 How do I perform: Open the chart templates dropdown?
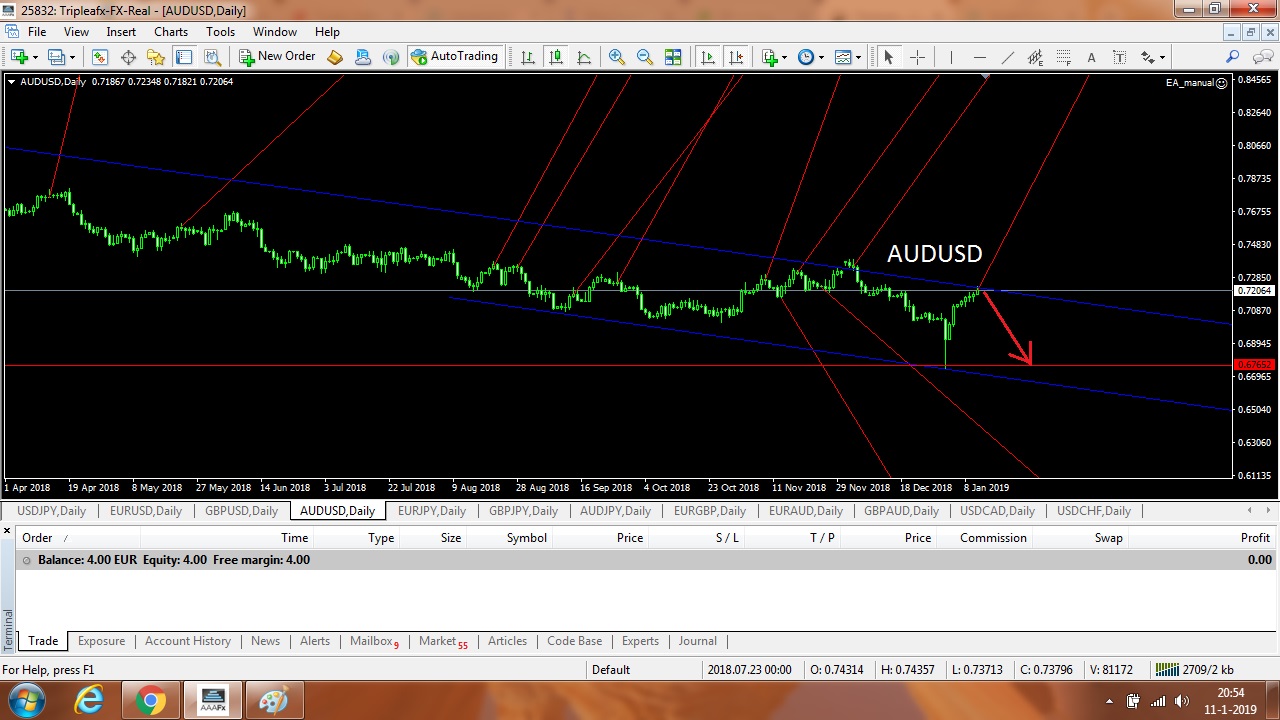click(x=847, y=57)
